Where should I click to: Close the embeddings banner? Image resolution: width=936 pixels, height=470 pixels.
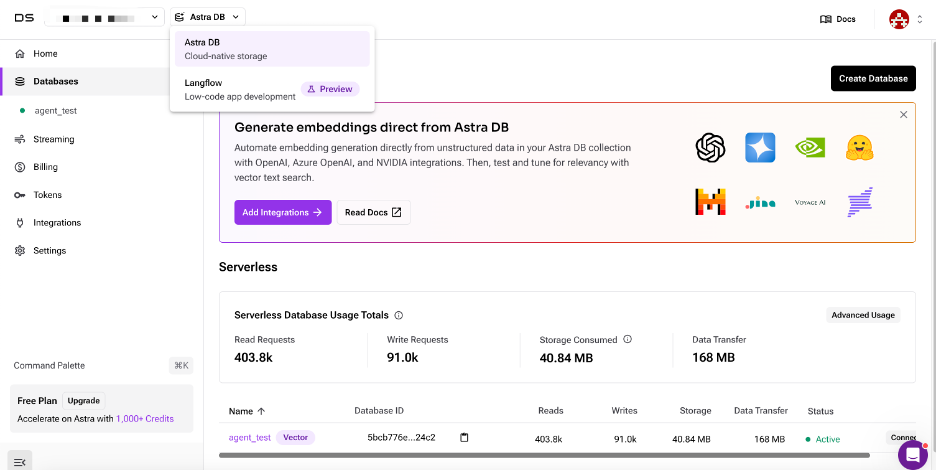pos(903,115)
